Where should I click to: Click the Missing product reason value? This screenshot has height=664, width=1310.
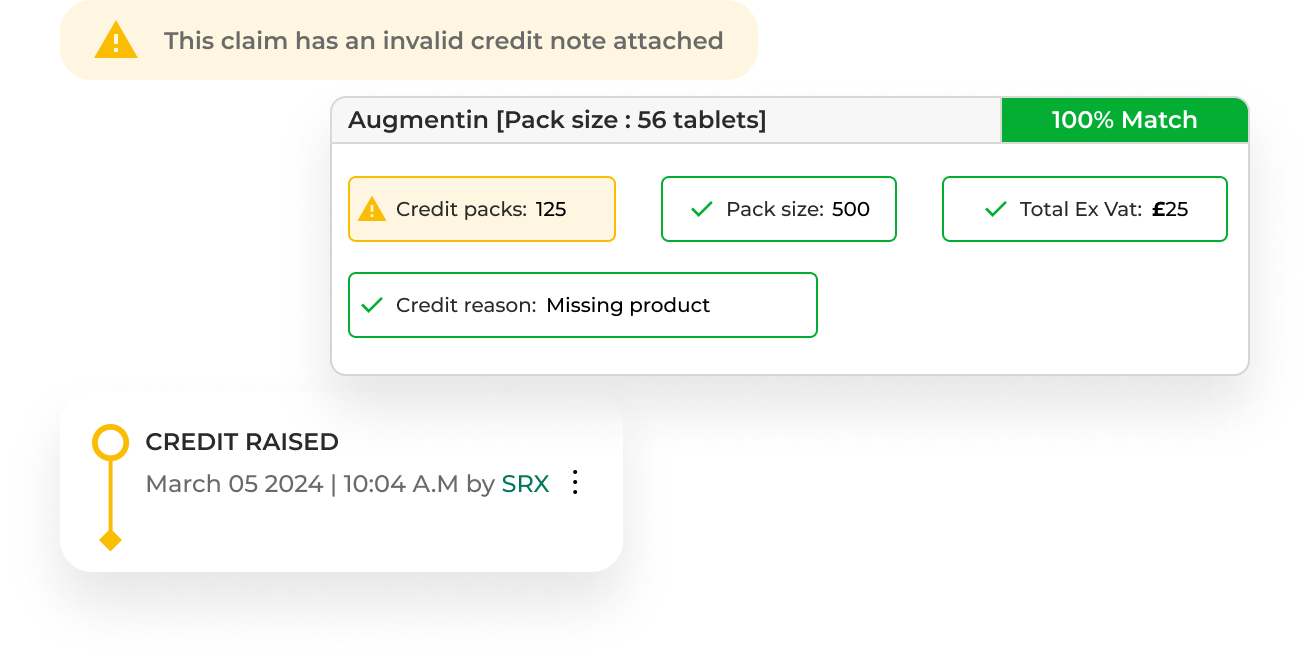pyautogui.click(x=628, y=305)
